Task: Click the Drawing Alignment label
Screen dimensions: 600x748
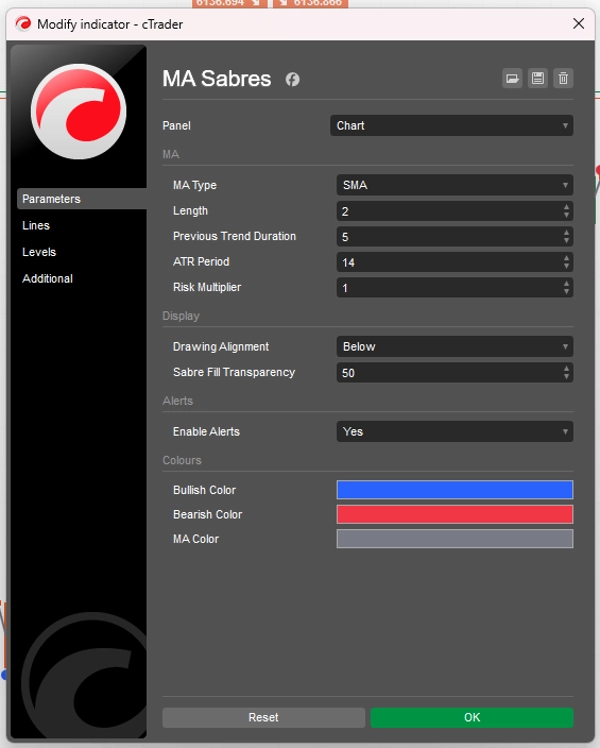Action: coord(221,347)
